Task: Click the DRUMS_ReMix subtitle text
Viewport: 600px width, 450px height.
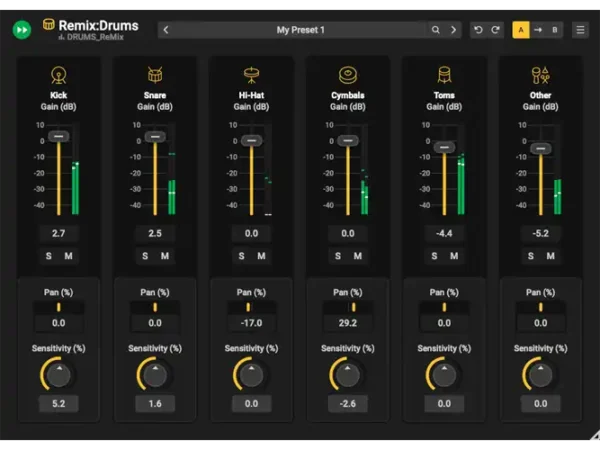Action: coord(95,37)
